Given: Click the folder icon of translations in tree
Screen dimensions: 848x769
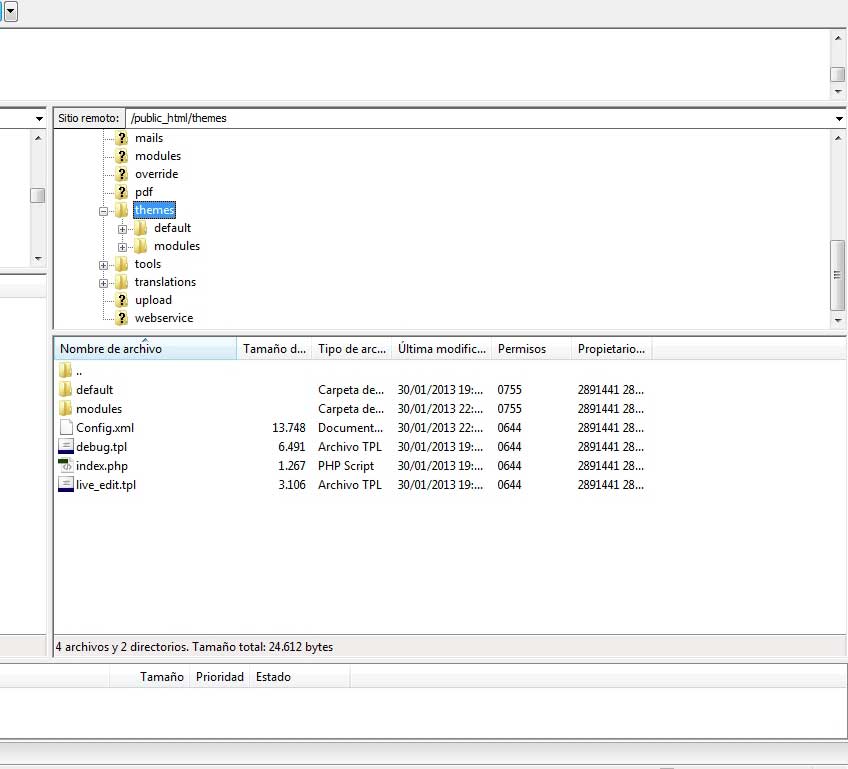Looking at the screenshot, I should coord(122,282).
